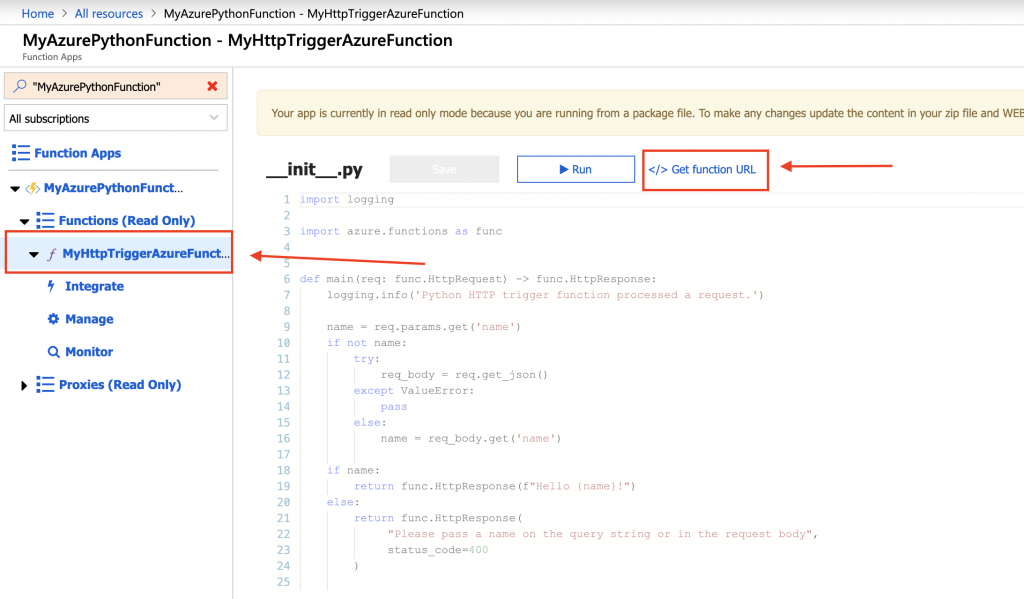Image resolution: width=1024 pixels, height=599 pixels.
Task: Click the lightning bolt Integrate icon
Action: tap(52, 286)
